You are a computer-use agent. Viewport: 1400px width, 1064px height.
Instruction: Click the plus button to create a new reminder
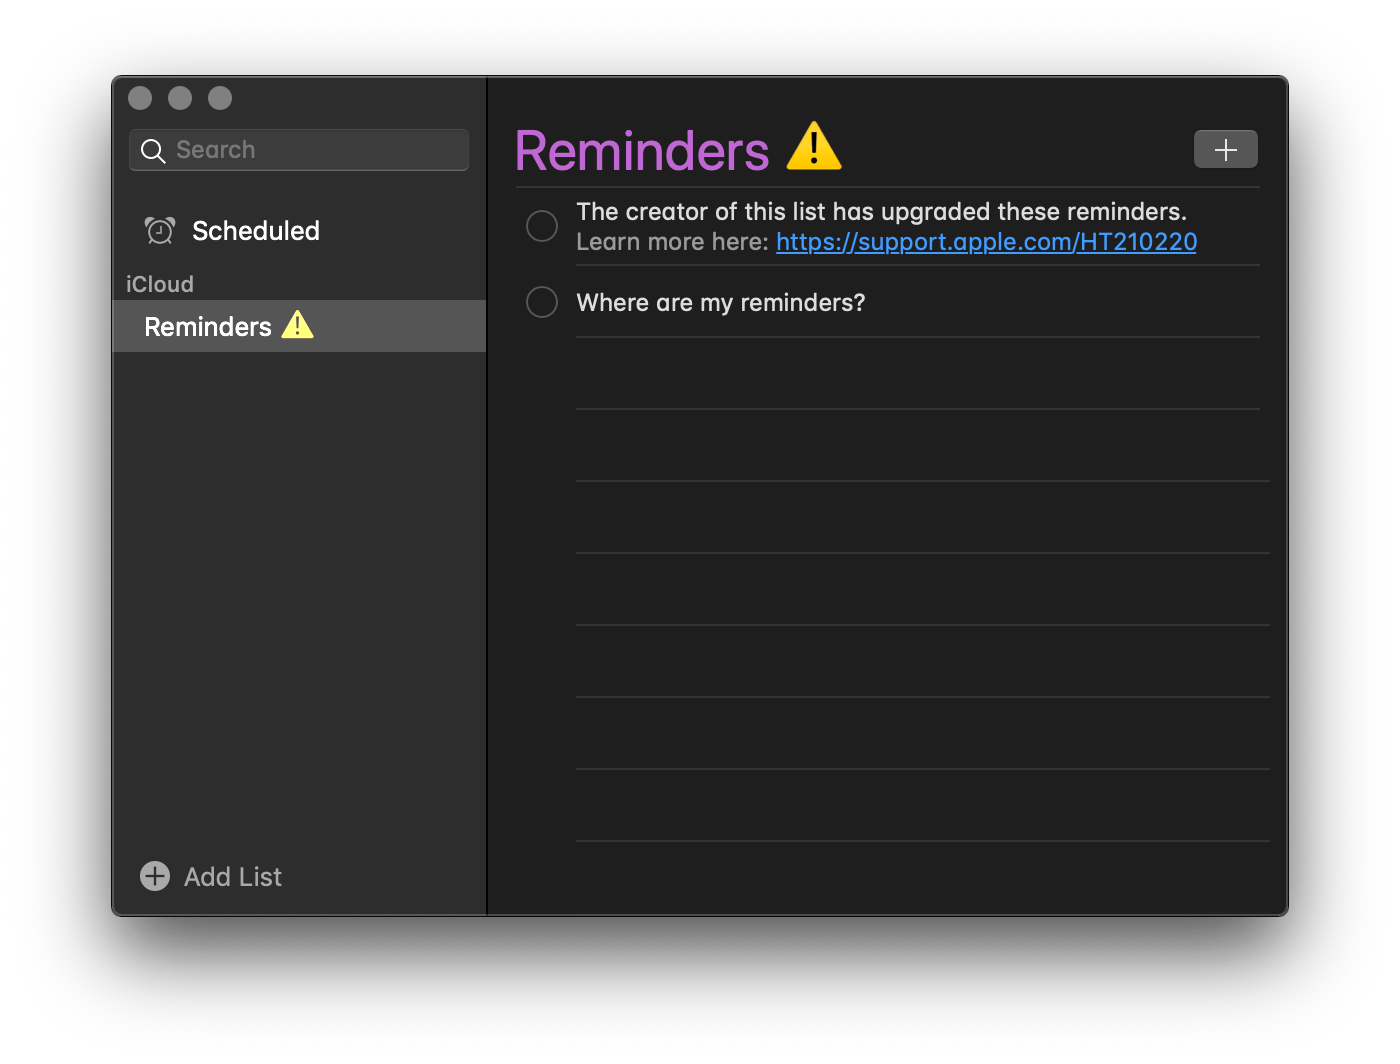pyautogui.click(x=1225, y=148)
